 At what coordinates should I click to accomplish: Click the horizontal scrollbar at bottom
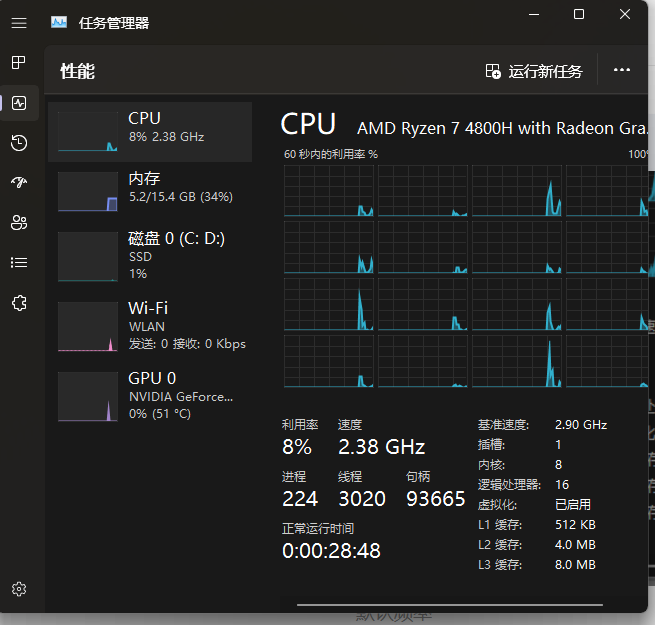450,605
